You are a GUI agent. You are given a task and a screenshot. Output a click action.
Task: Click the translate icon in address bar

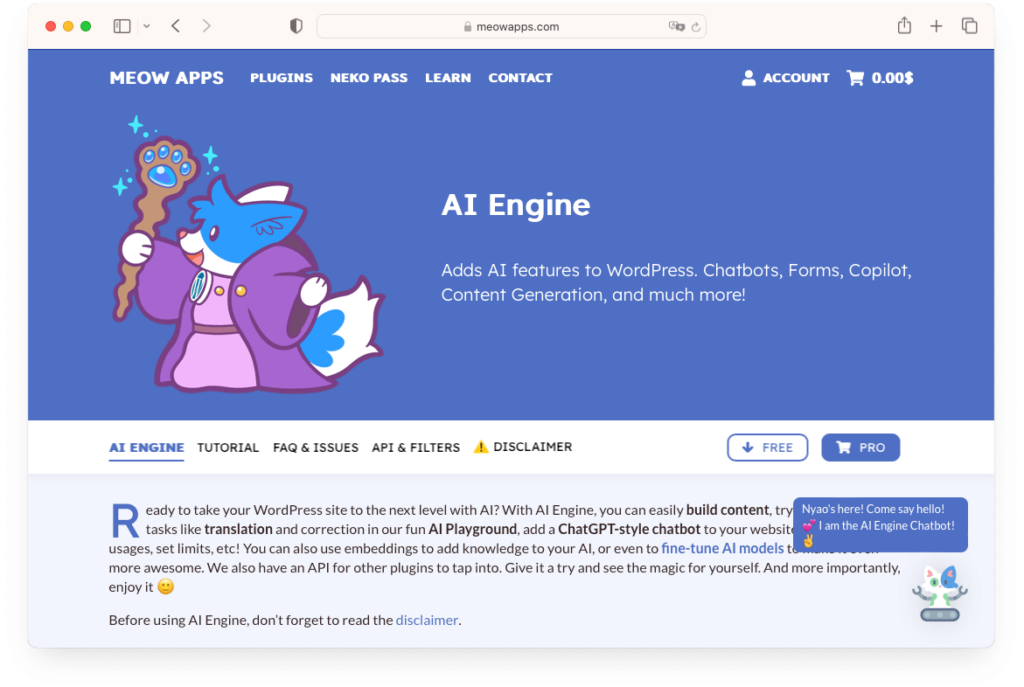[676, 26]
